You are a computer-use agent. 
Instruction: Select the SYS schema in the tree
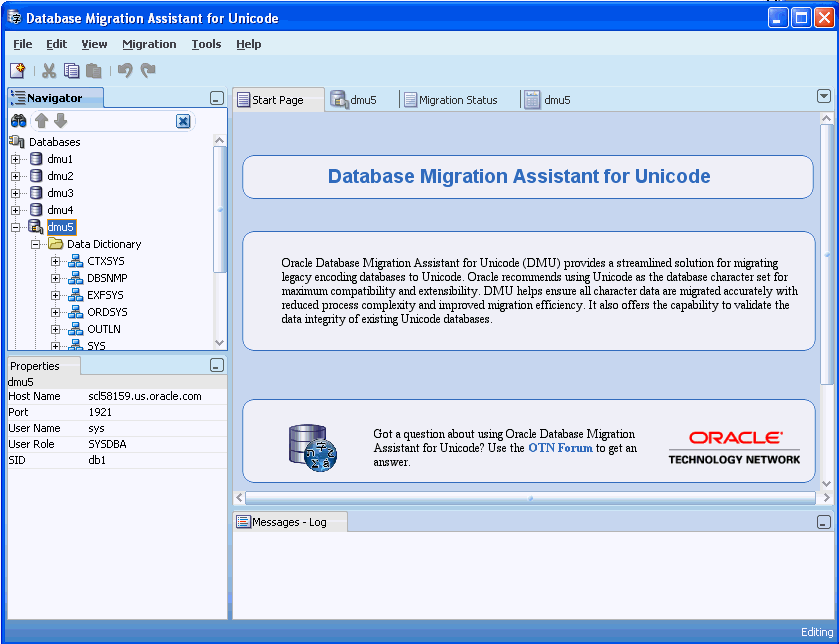[x=96, y=346]
